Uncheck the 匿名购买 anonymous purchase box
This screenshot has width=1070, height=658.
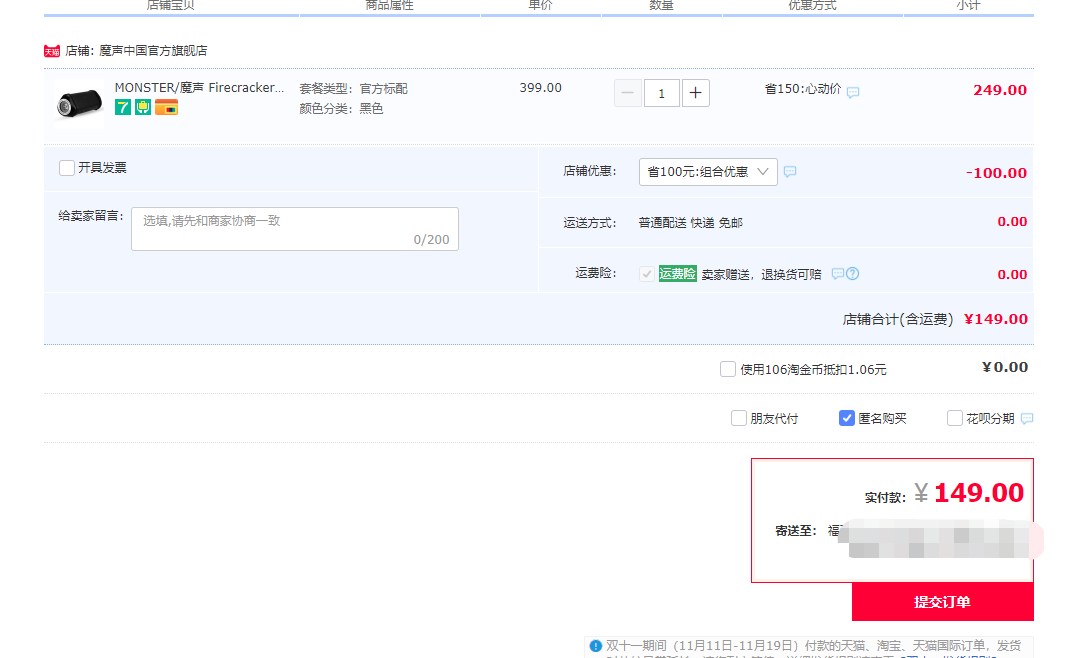click(847, 418)
